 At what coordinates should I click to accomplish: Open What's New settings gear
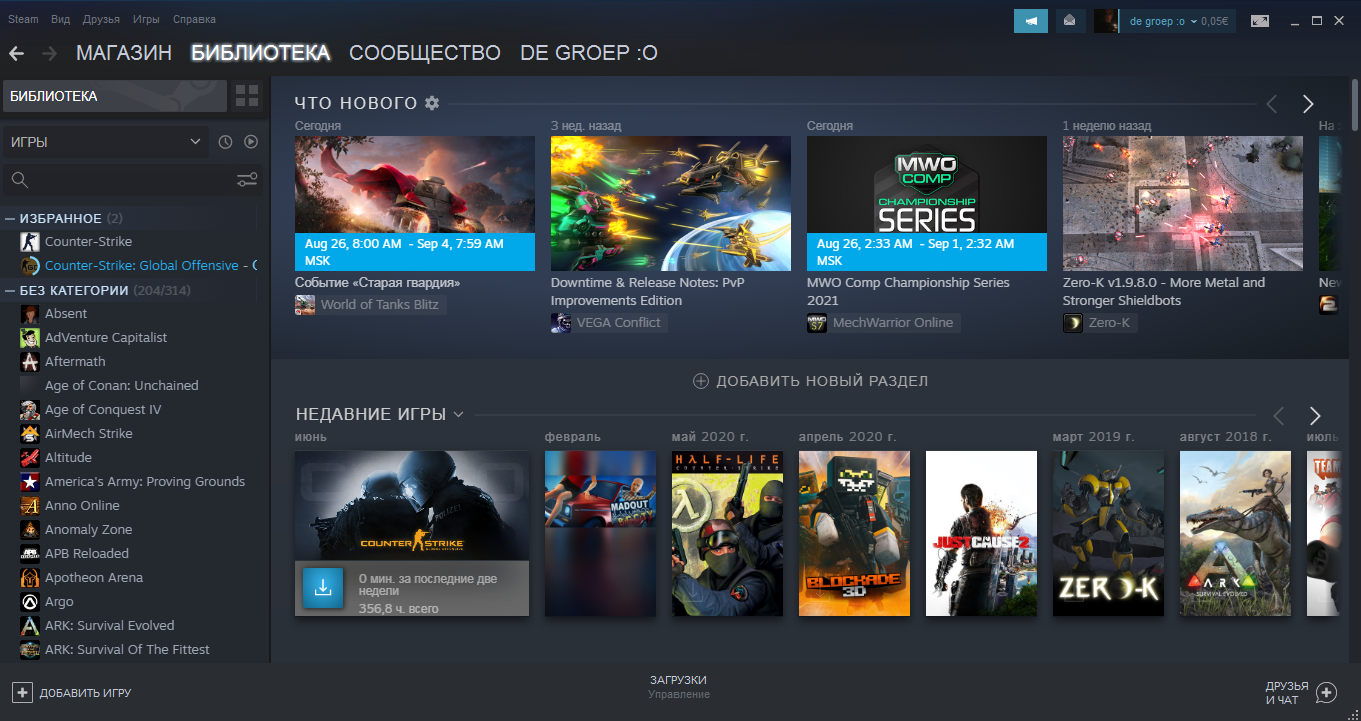[432, 103]
